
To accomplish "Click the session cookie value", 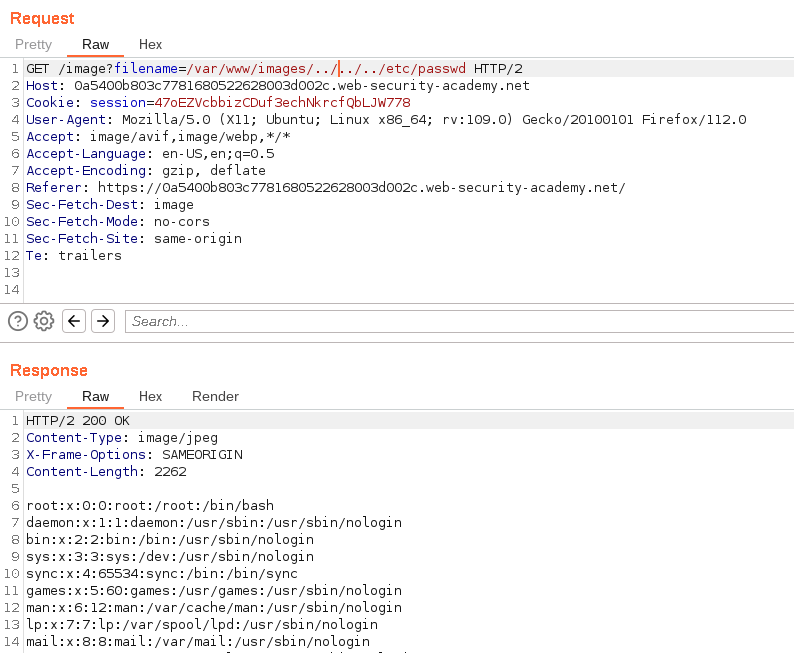I will pyautogui.click(x=282, y=103).
